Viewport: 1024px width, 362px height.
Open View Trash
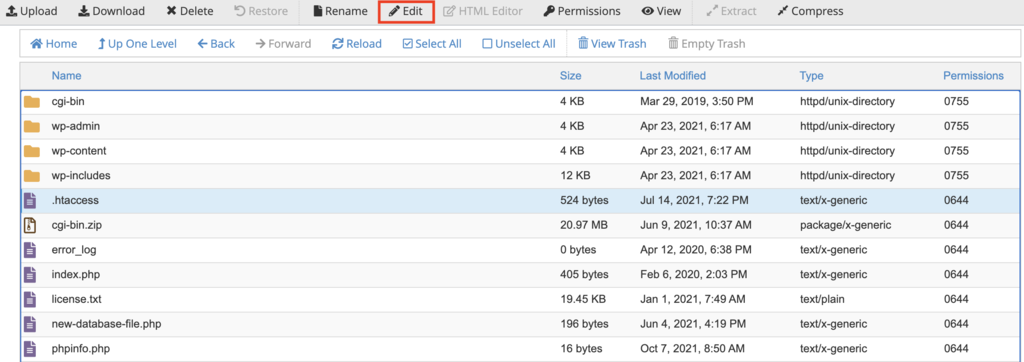click(x=612, y=44)
